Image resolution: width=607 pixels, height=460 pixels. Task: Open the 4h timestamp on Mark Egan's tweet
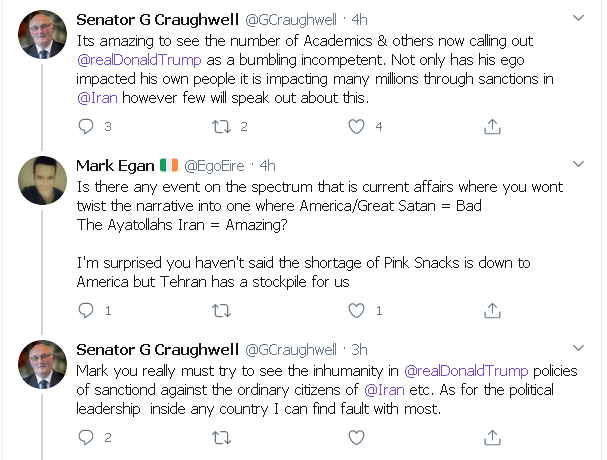tap(268, 165)
